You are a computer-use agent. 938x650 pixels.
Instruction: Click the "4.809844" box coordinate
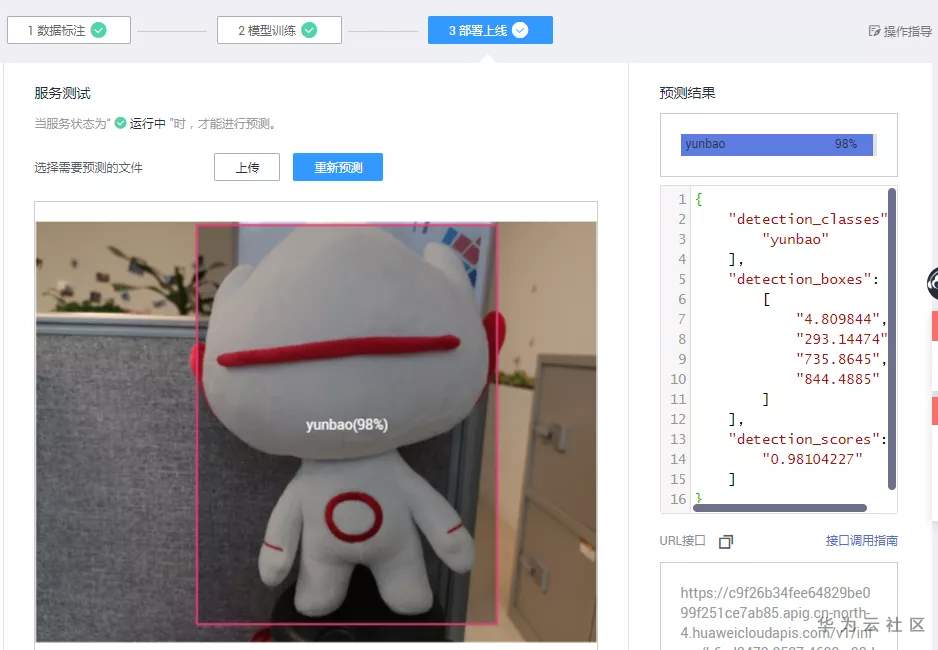click(x=838, y=319)
